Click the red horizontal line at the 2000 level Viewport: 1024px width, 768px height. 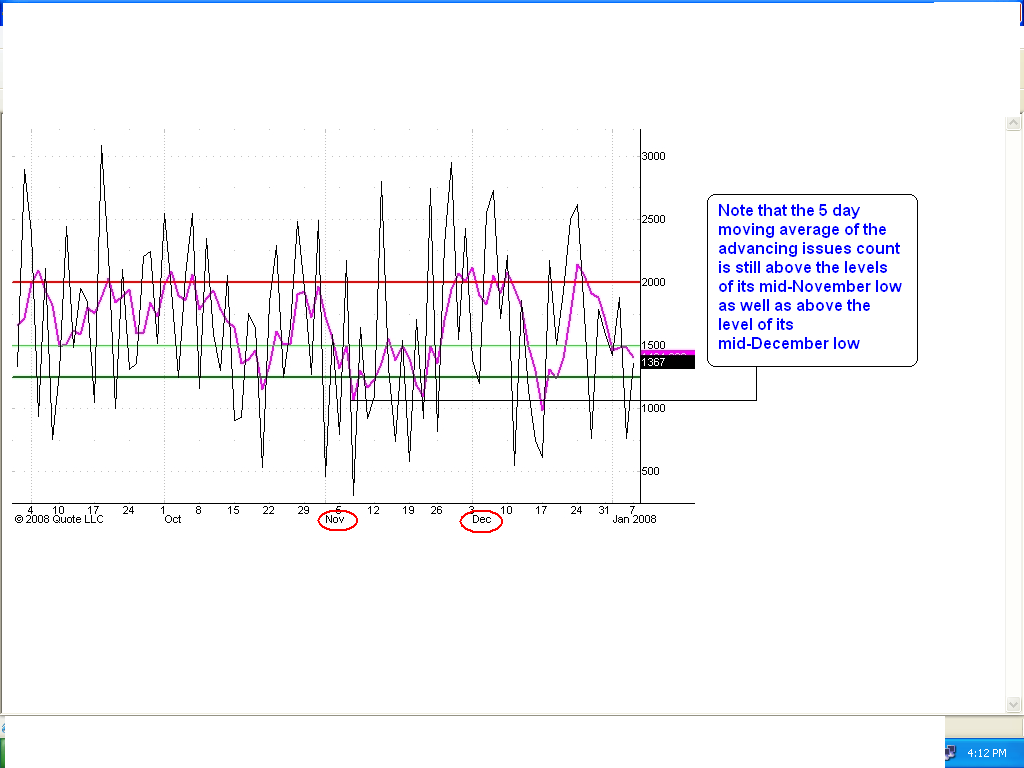(326, 282)
